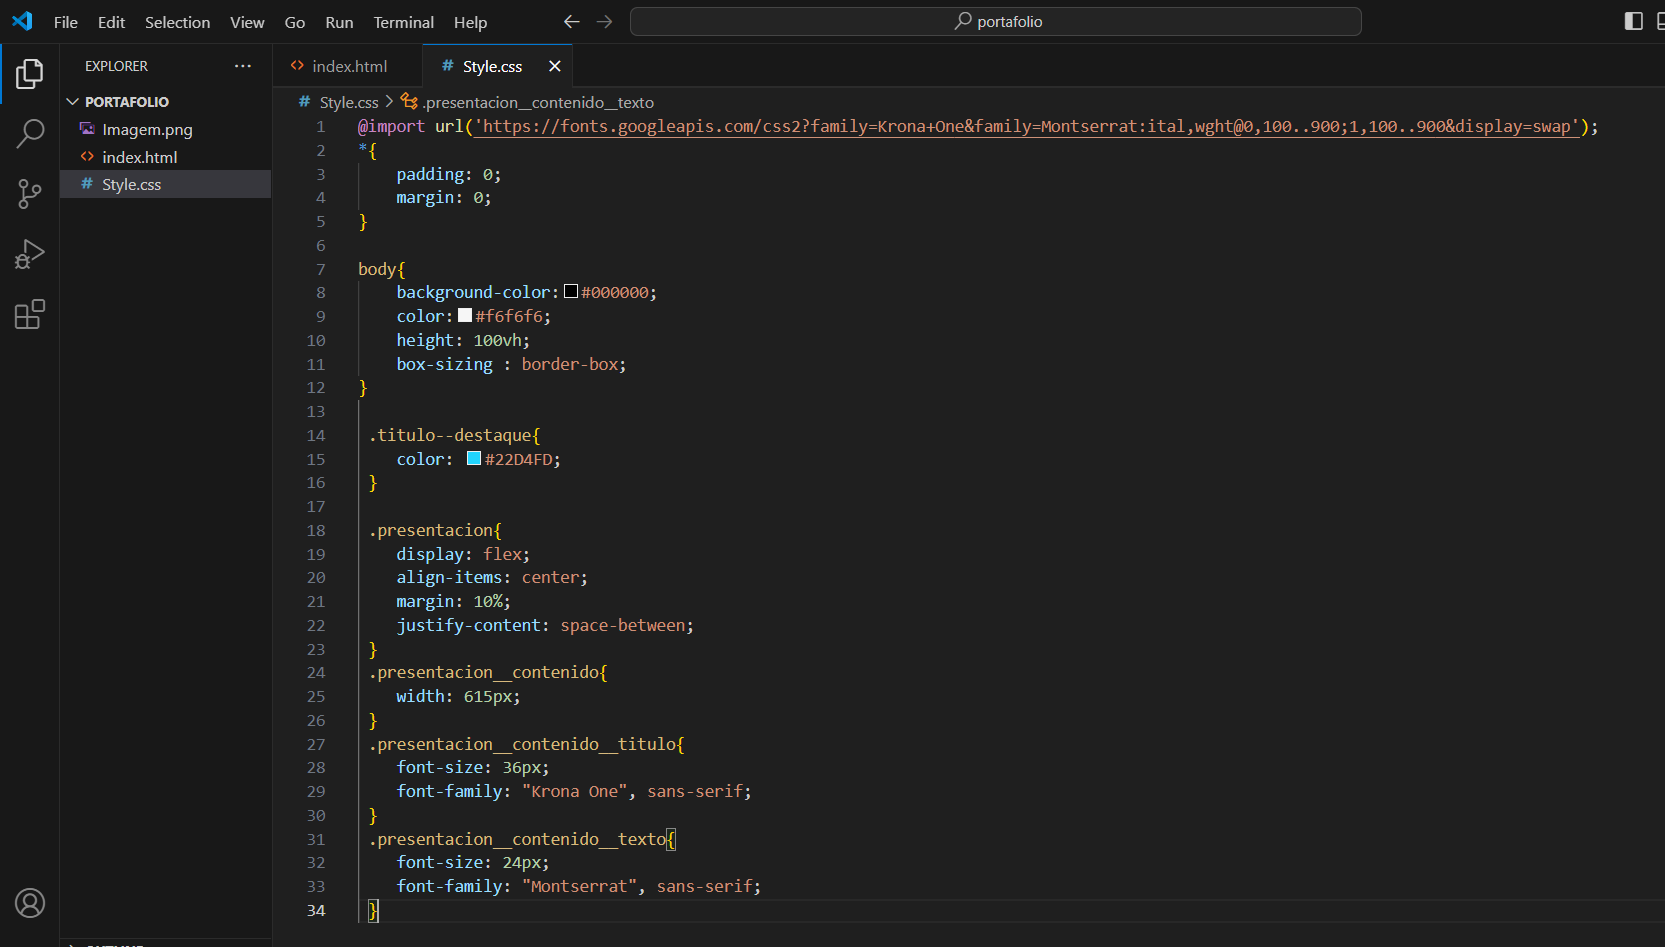Screen dimensions: 1665x947
Task: Click the "body" selector on line 7
Action: tap(377, 269)
